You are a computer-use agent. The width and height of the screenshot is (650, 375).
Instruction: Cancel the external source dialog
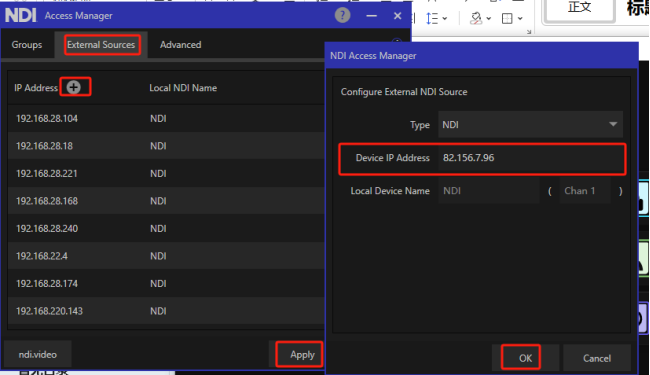pyautogui.click(x=597, y=358)
